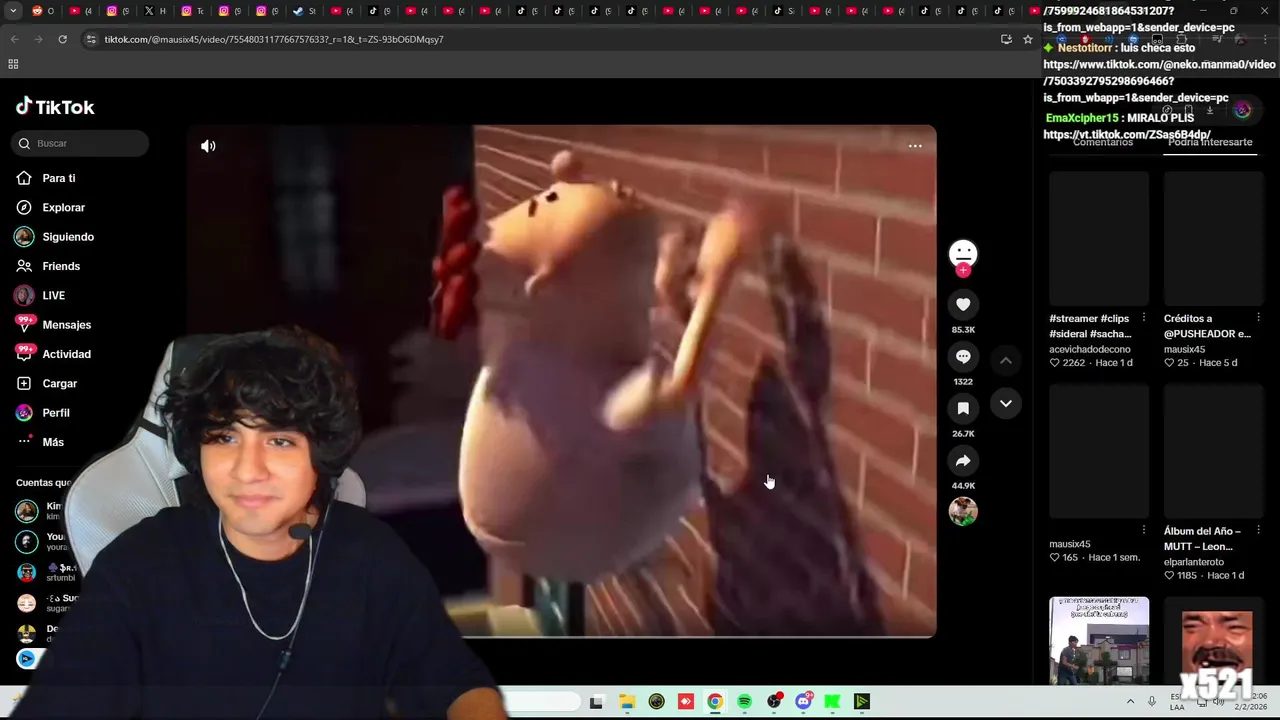The height and width of the screenshot is (720, 1280).
Task: Switch to the Podría interesarte tab
Action: point(1210,143)
